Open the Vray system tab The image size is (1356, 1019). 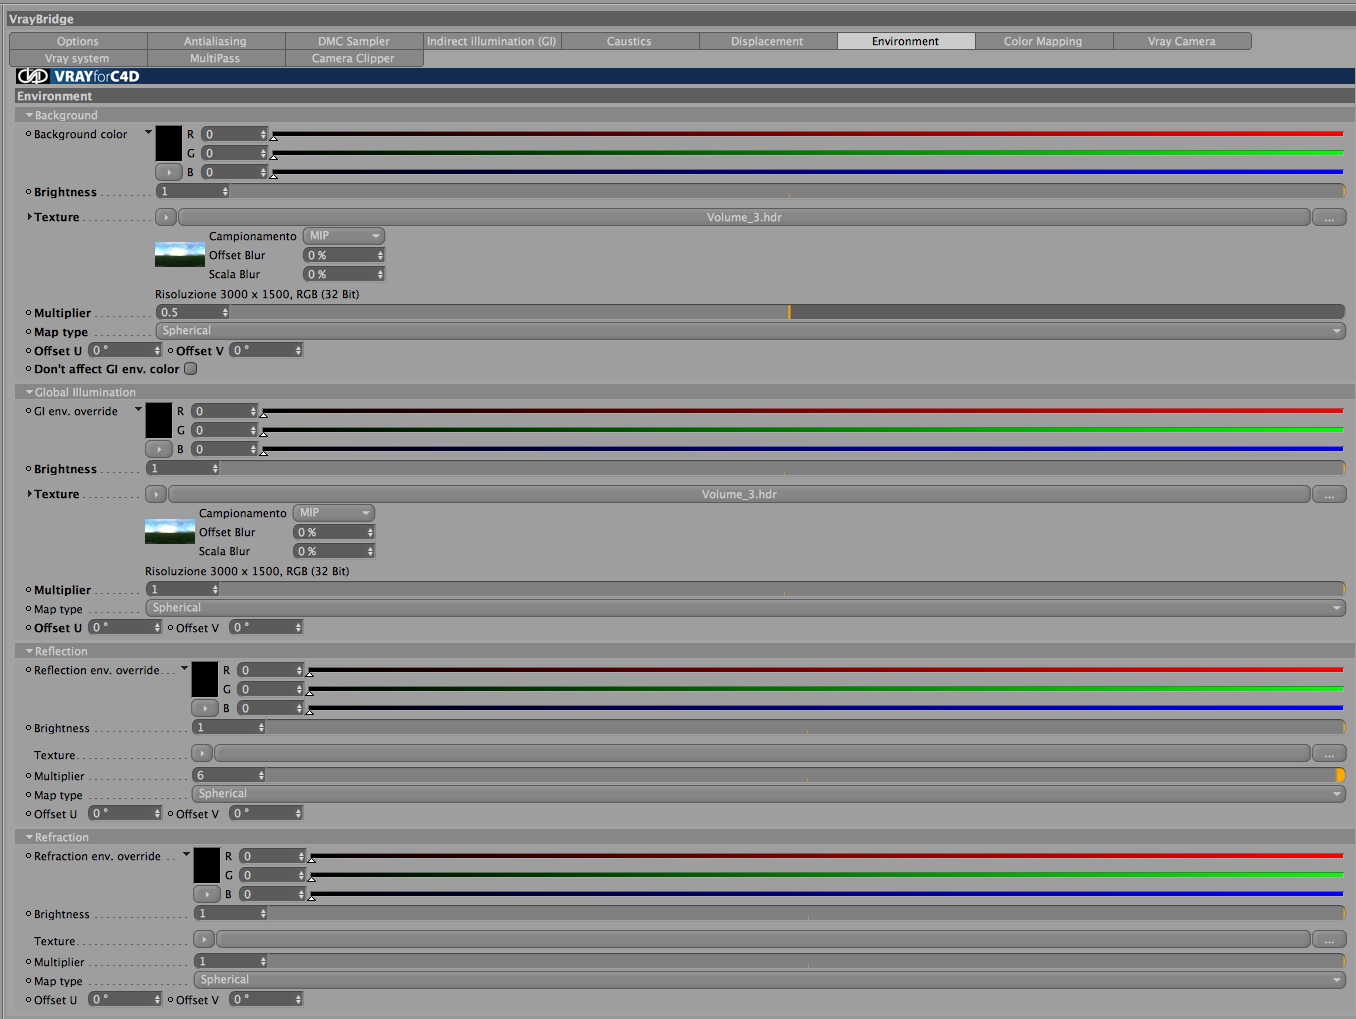click(x=78, y=58)
